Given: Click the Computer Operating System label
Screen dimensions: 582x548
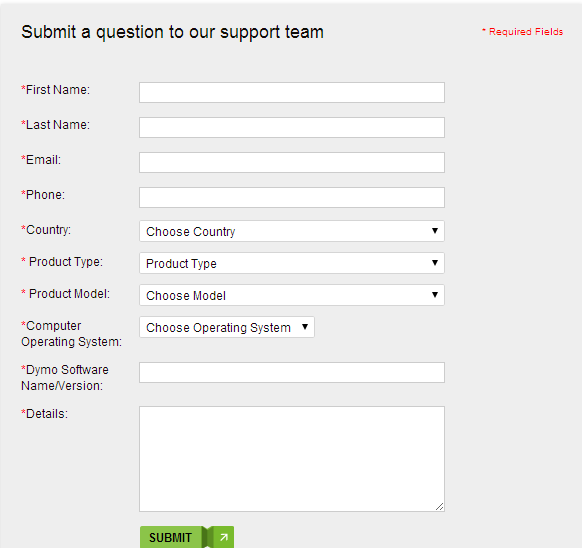Looking at the screenshot, I should click(71, 333).
